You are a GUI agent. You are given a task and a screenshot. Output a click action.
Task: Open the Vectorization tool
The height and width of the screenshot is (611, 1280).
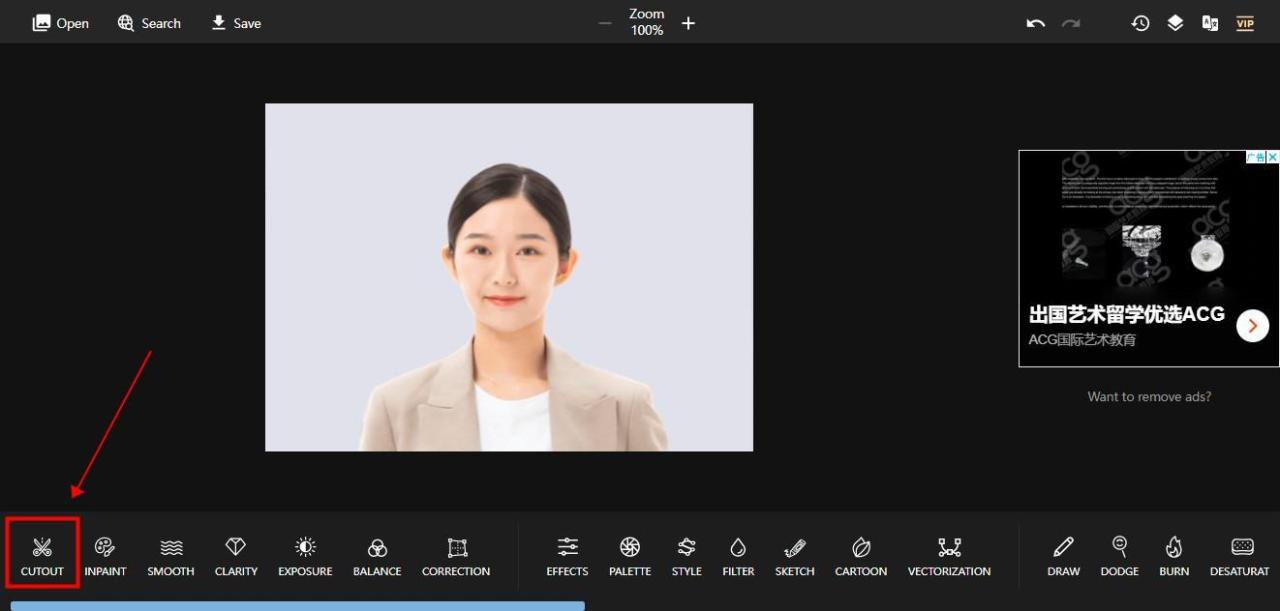point(949,555)
